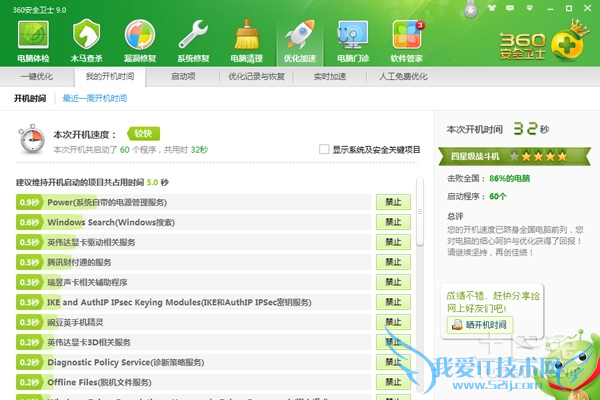Click the skin shirt icon in title bar
This screenshot has height=400, width=600.
click(492, 8)
